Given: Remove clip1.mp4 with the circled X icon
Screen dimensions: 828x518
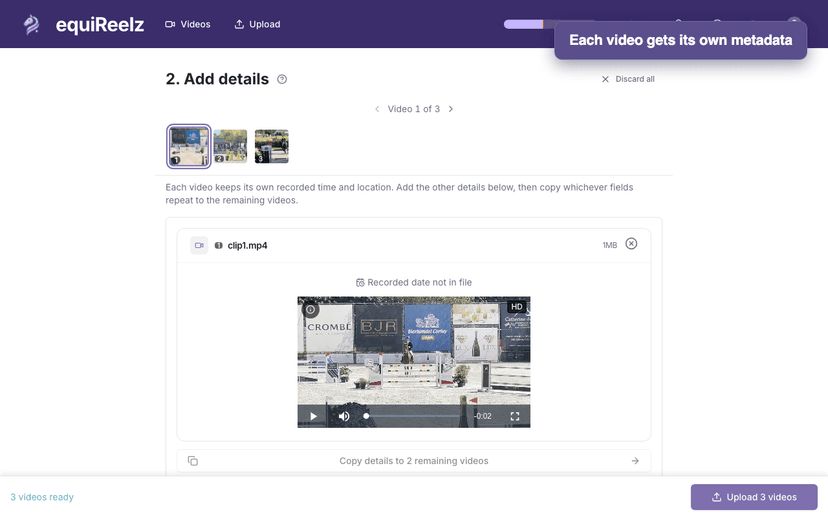Looking at the screenshot, I should [x=631, y=244].
